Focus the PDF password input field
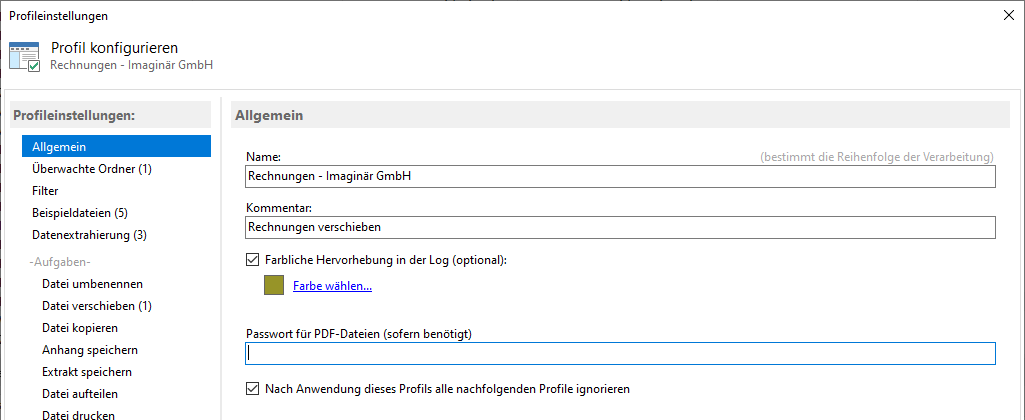1025x420 pixels. pos(620,353)
